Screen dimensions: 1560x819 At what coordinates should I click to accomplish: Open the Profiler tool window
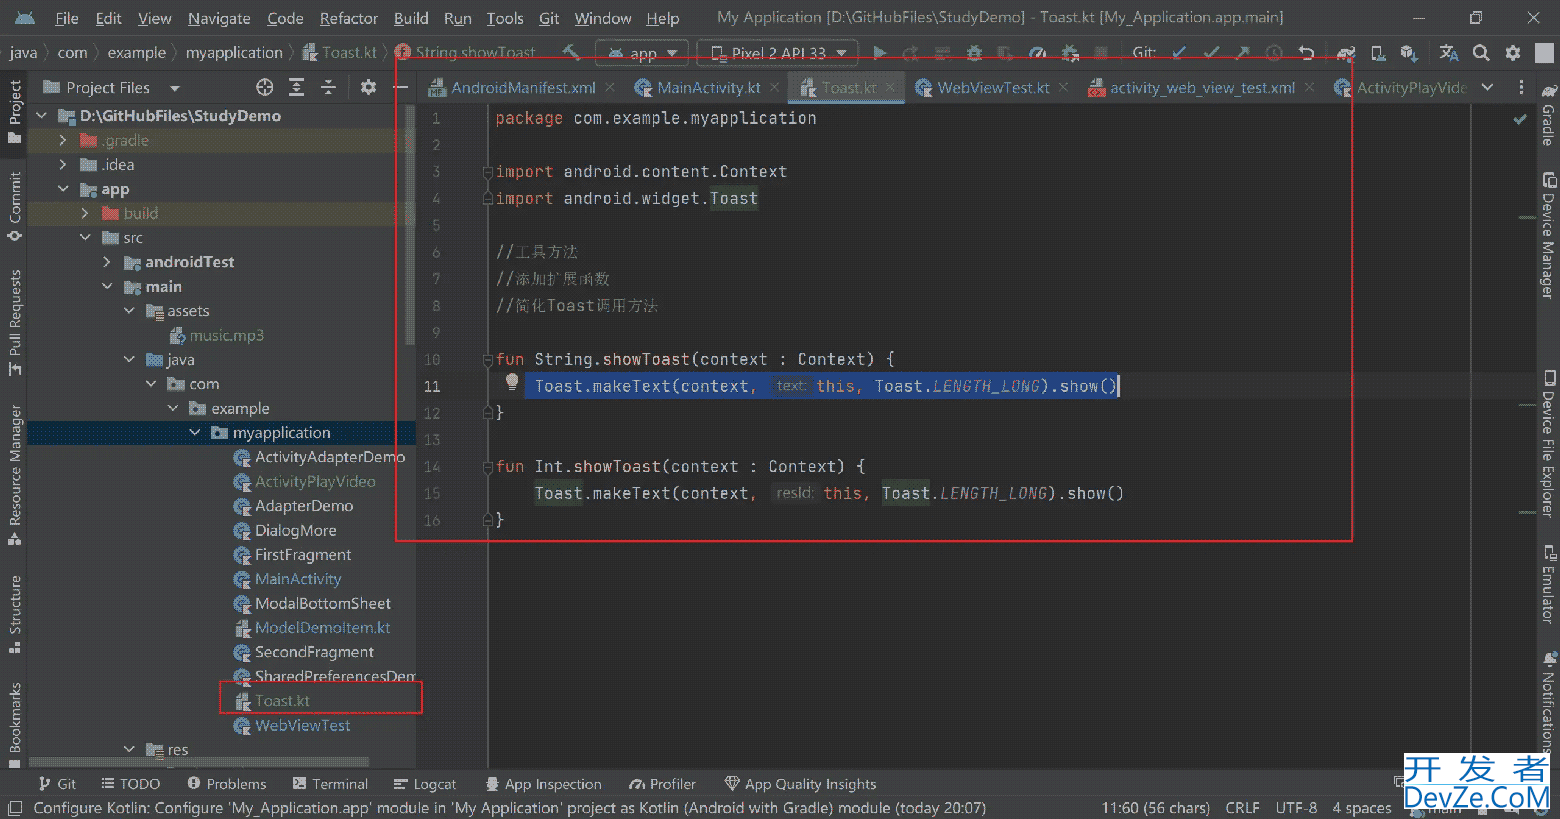pos(662,784)
